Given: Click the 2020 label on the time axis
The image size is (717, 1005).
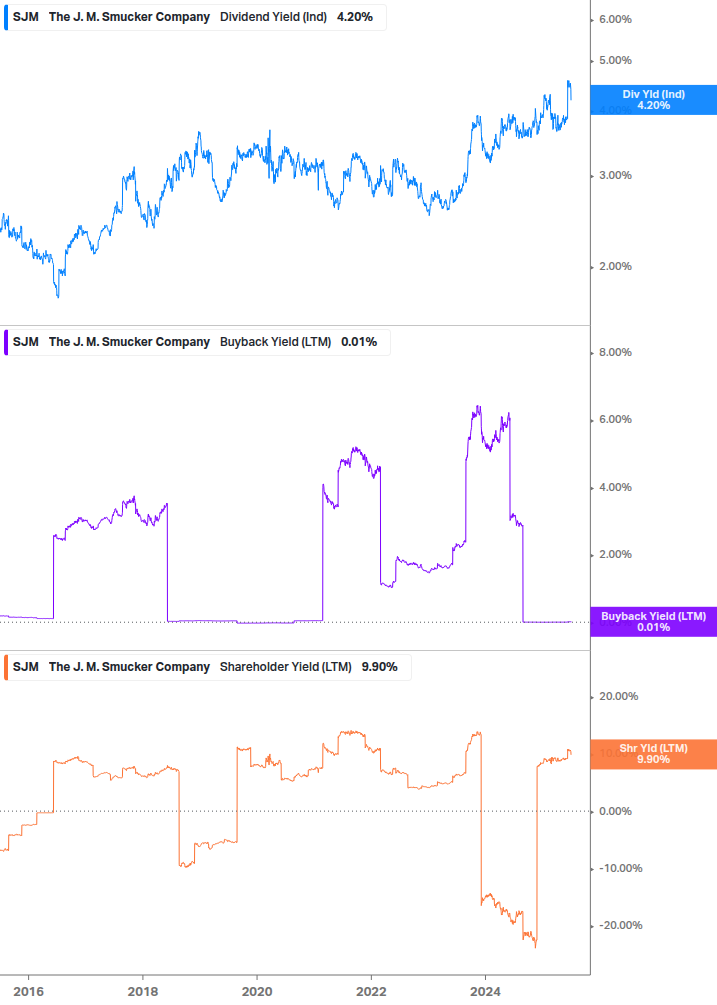Looking at the screenshot, I should pyautogui.click(x=257, y=992).
